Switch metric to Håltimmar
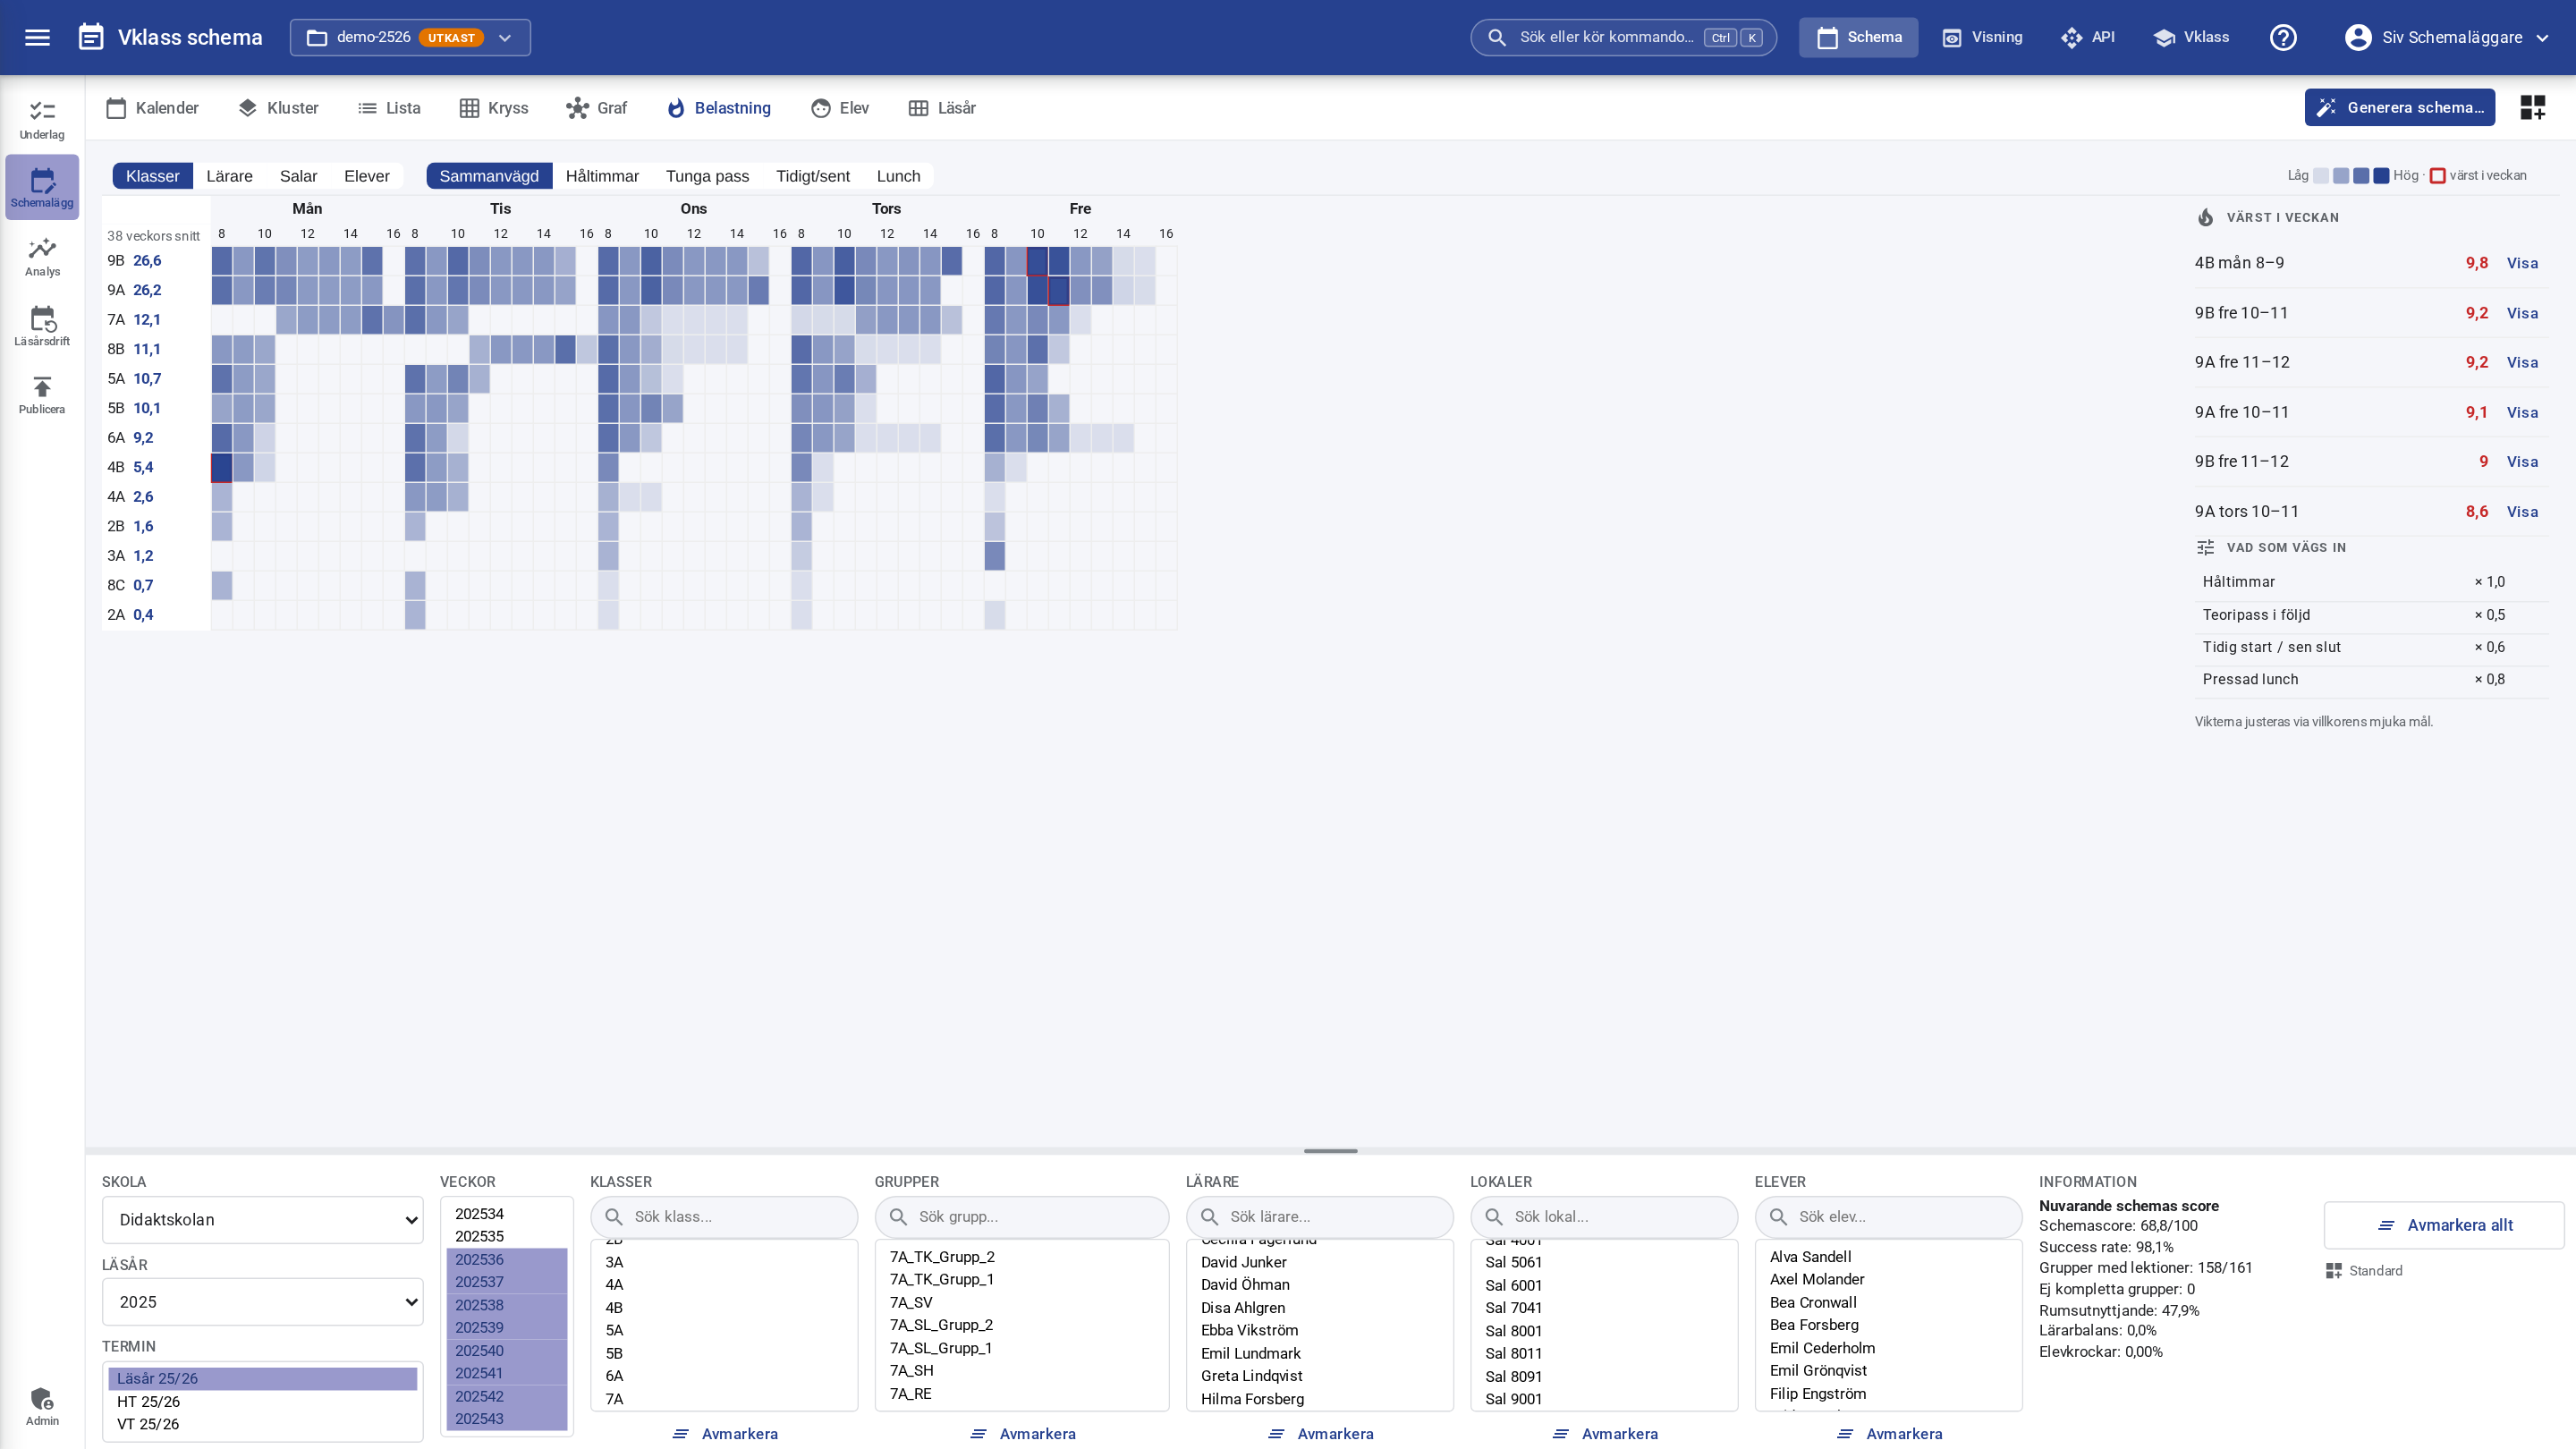The height and width of the screenshot is (1449, 2576). [602, 176]
